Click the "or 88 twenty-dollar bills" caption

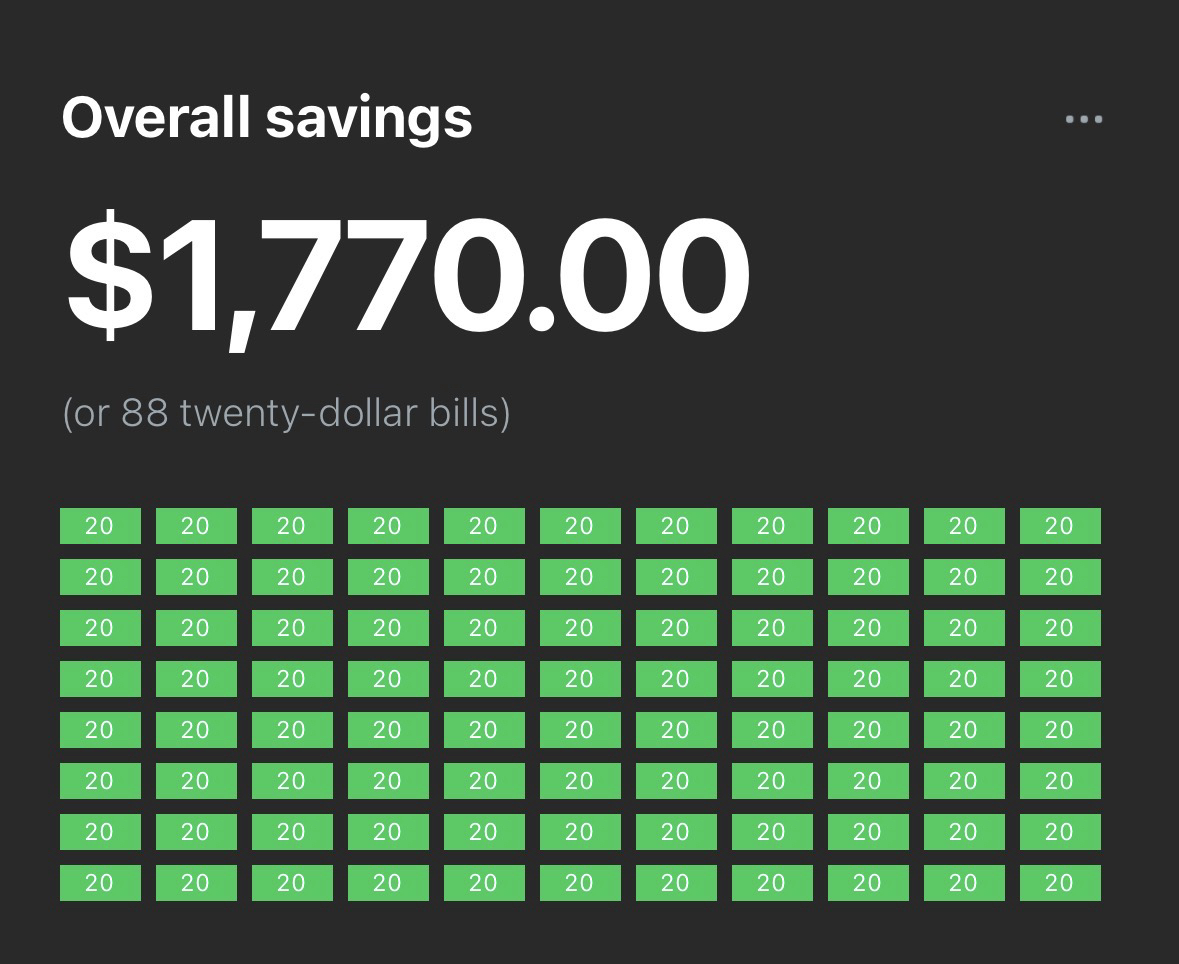click(x=286, y=412)
